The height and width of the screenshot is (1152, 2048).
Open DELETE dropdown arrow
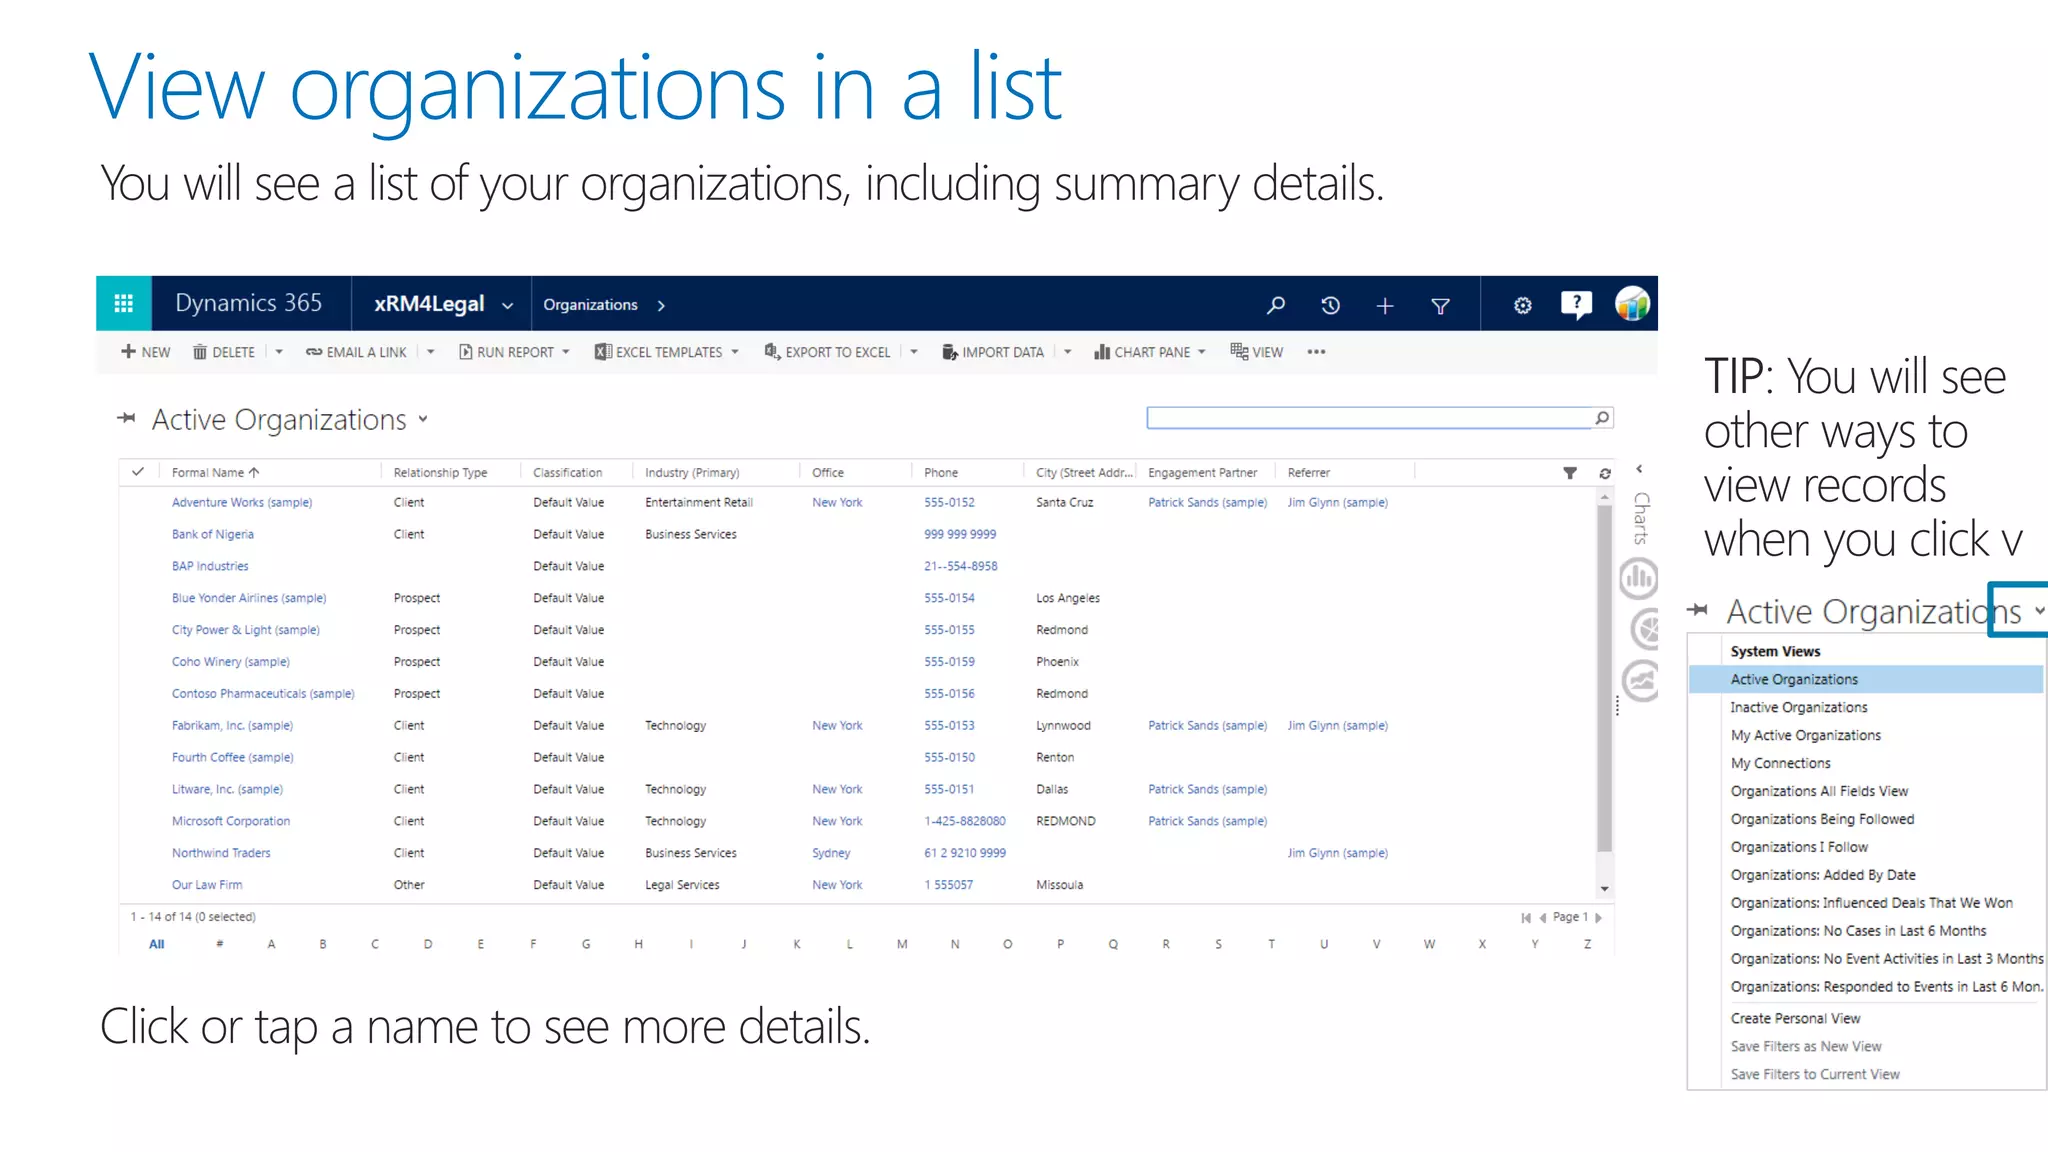[279, 352]
